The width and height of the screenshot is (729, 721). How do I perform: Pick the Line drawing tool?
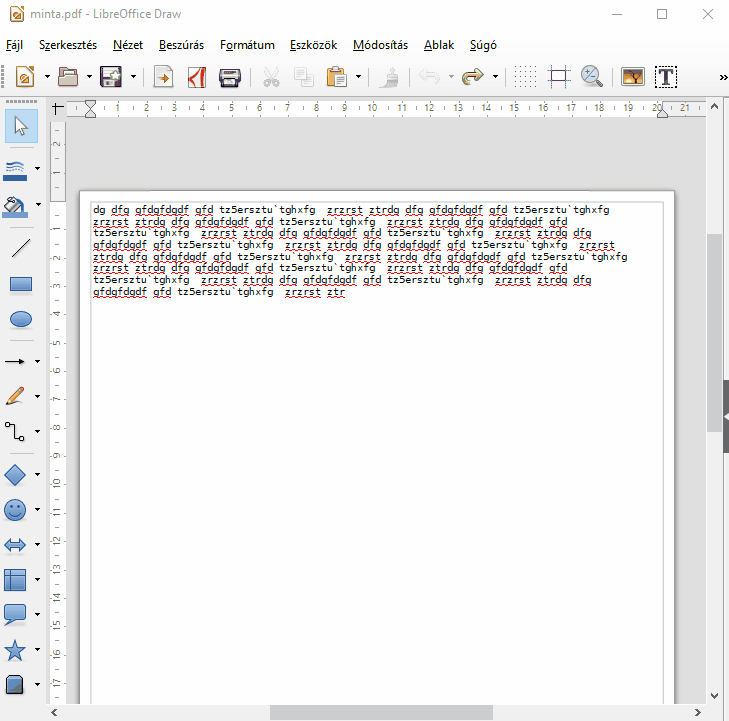[x=21, y=249]
